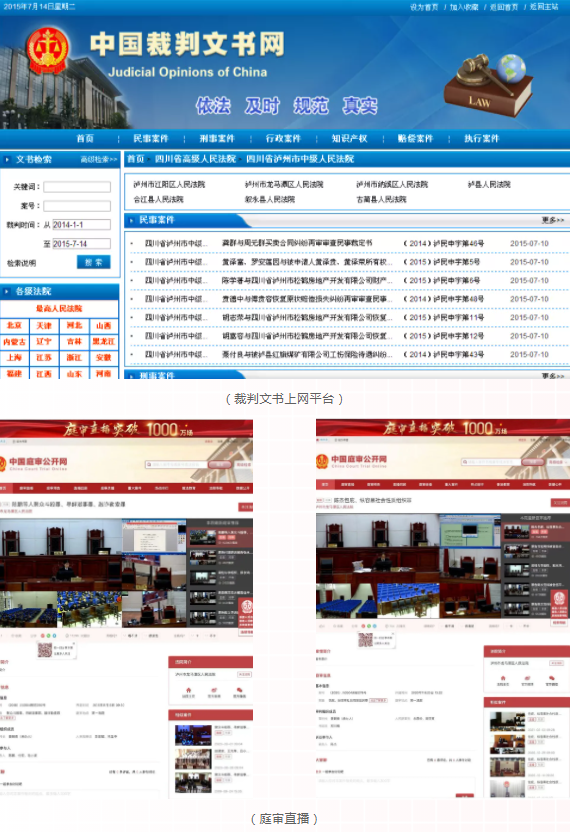
Task: Select 吉林 in the court region grid
Action: (x=74, y=342)
